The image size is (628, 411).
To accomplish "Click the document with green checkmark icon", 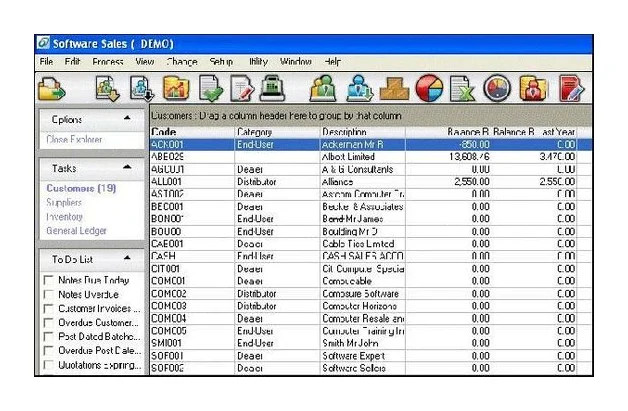I will point(211,89).
